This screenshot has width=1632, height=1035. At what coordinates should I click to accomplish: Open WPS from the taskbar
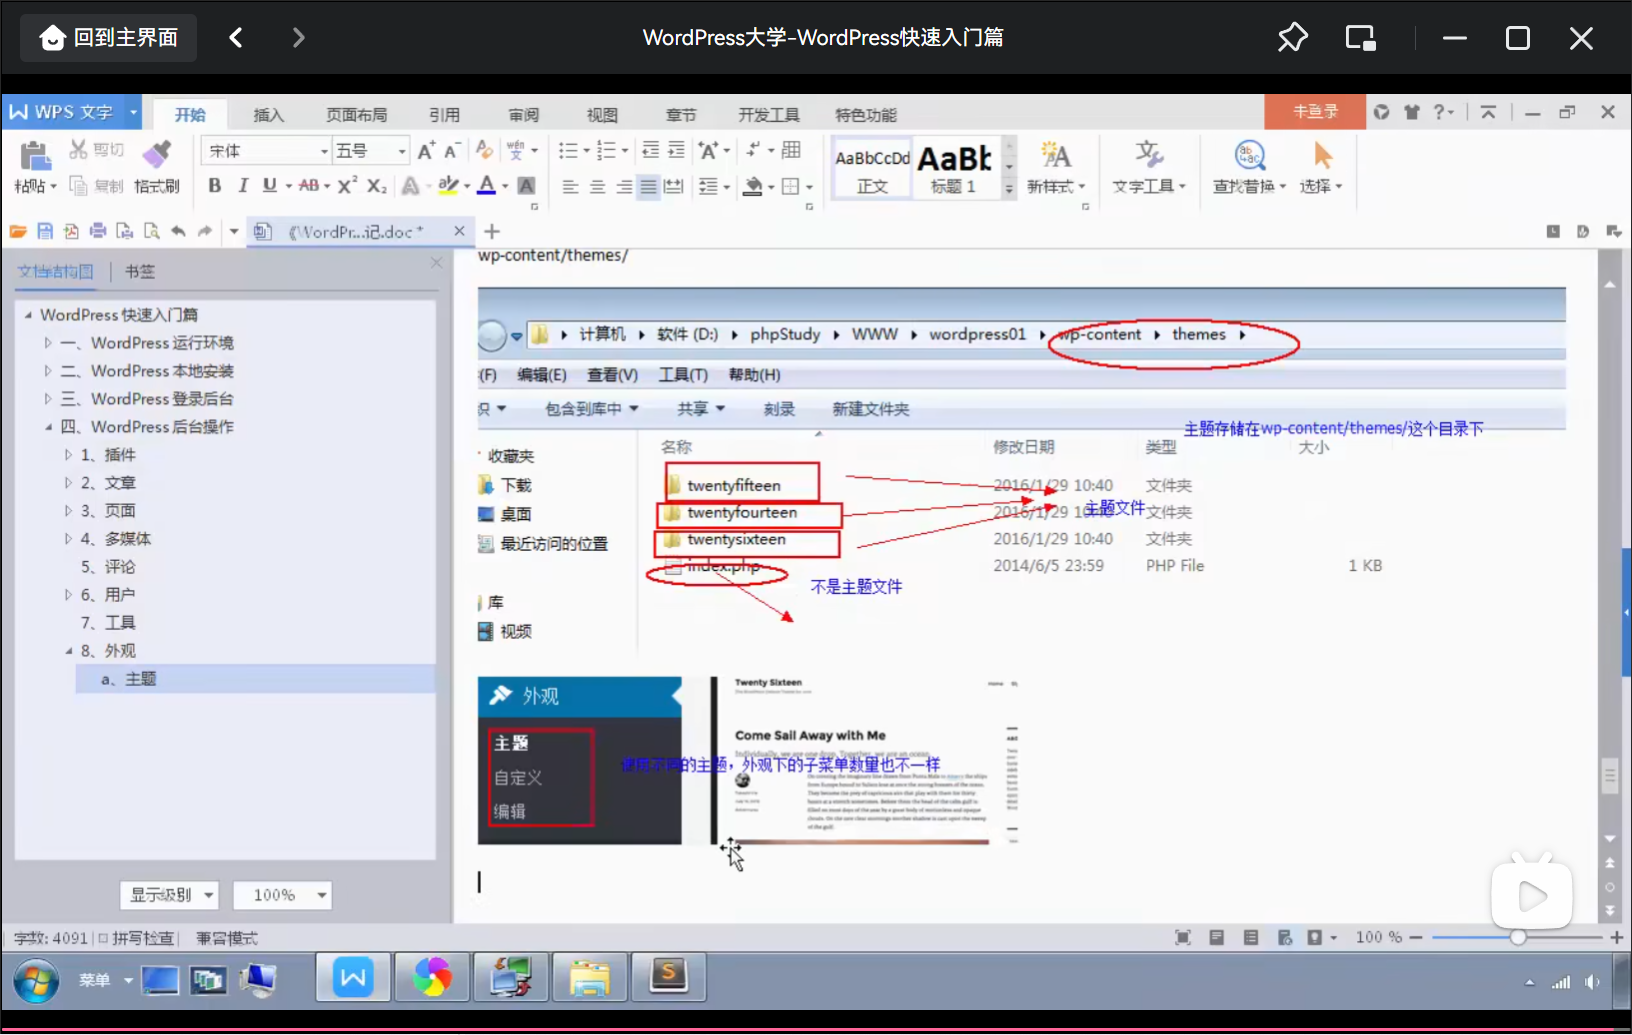353,977
